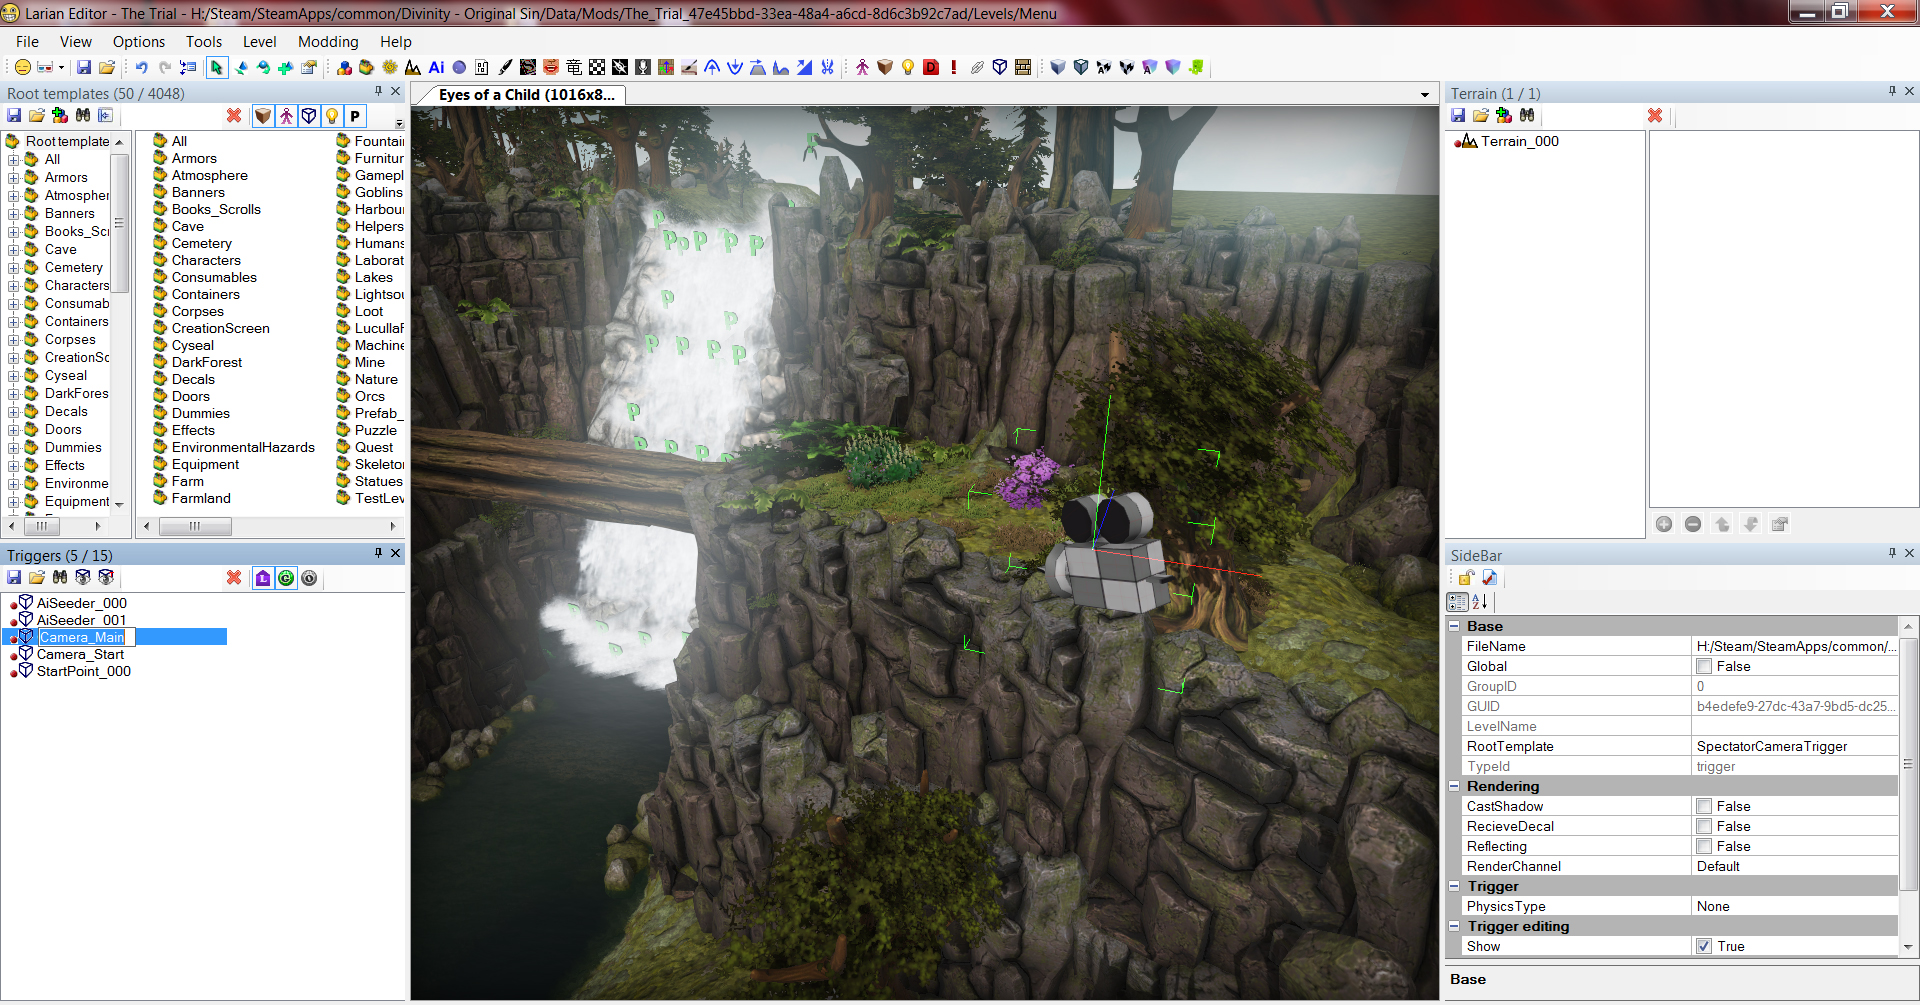The height and width of the screenshot is (1005, 1920).
Task: Open the Tools menu
Action: pyautogui.click(x=204, y=42)
